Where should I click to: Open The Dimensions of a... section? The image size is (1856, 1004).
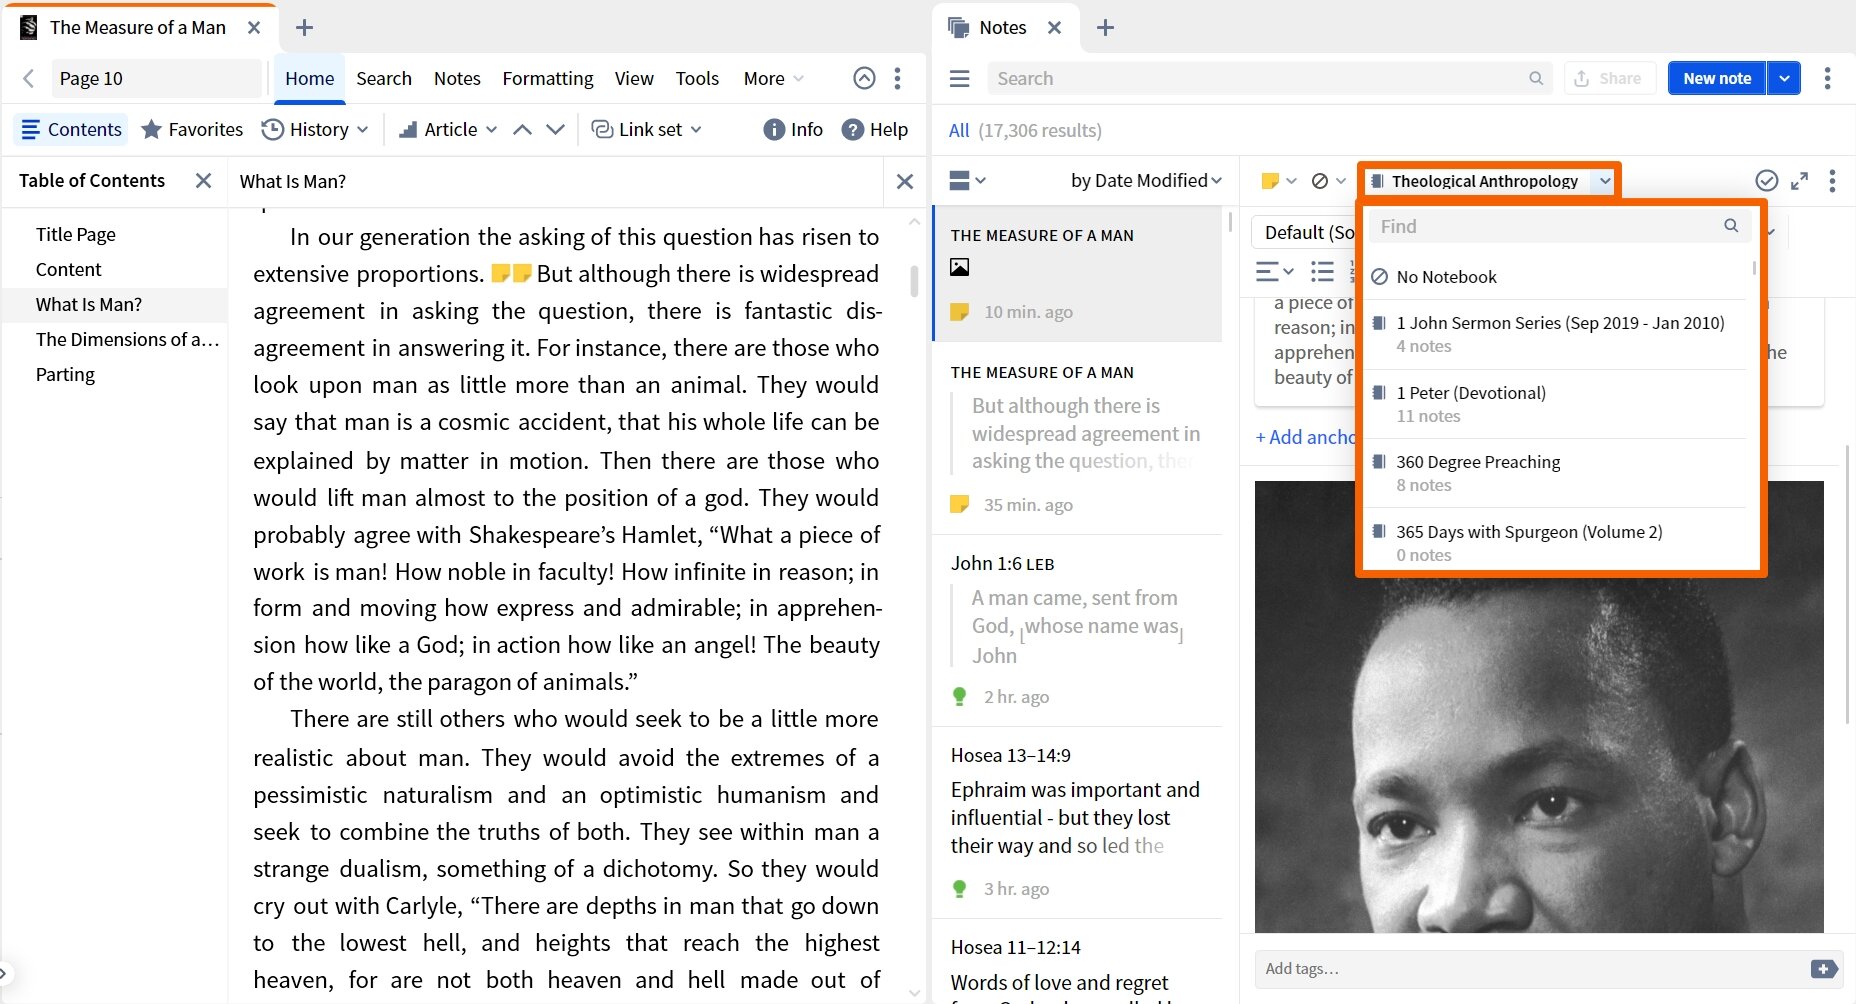pos(127,339)
